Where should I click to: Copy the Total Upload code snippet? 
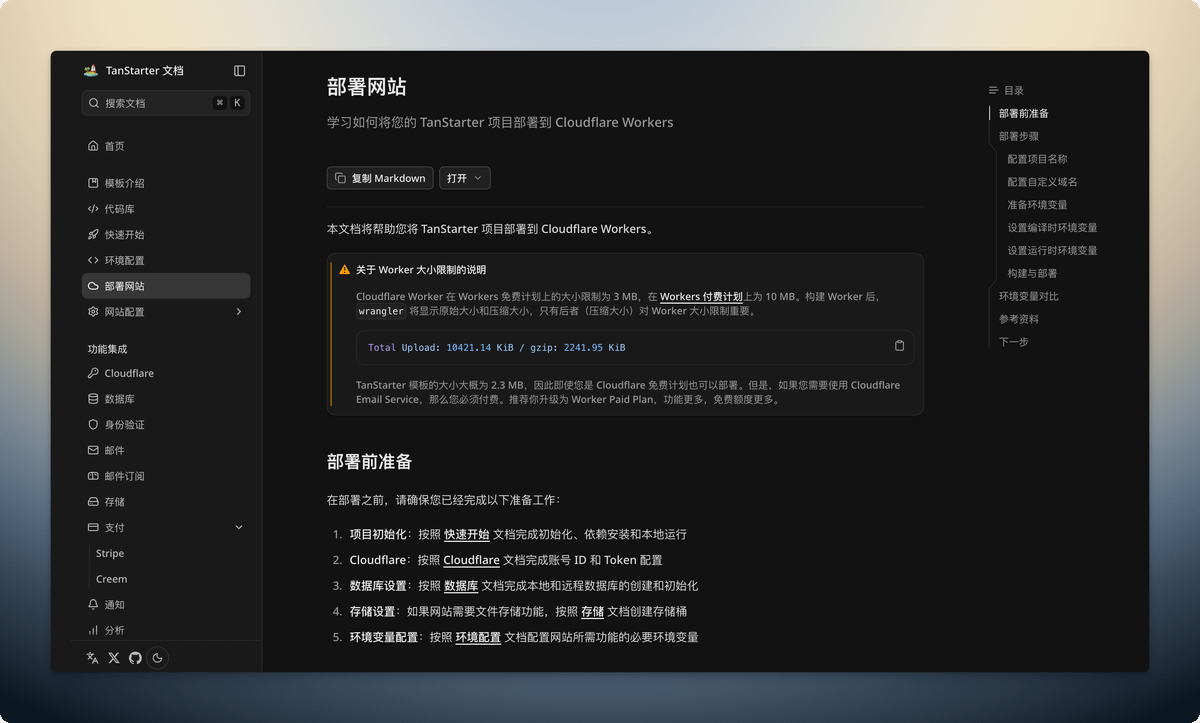899,346
